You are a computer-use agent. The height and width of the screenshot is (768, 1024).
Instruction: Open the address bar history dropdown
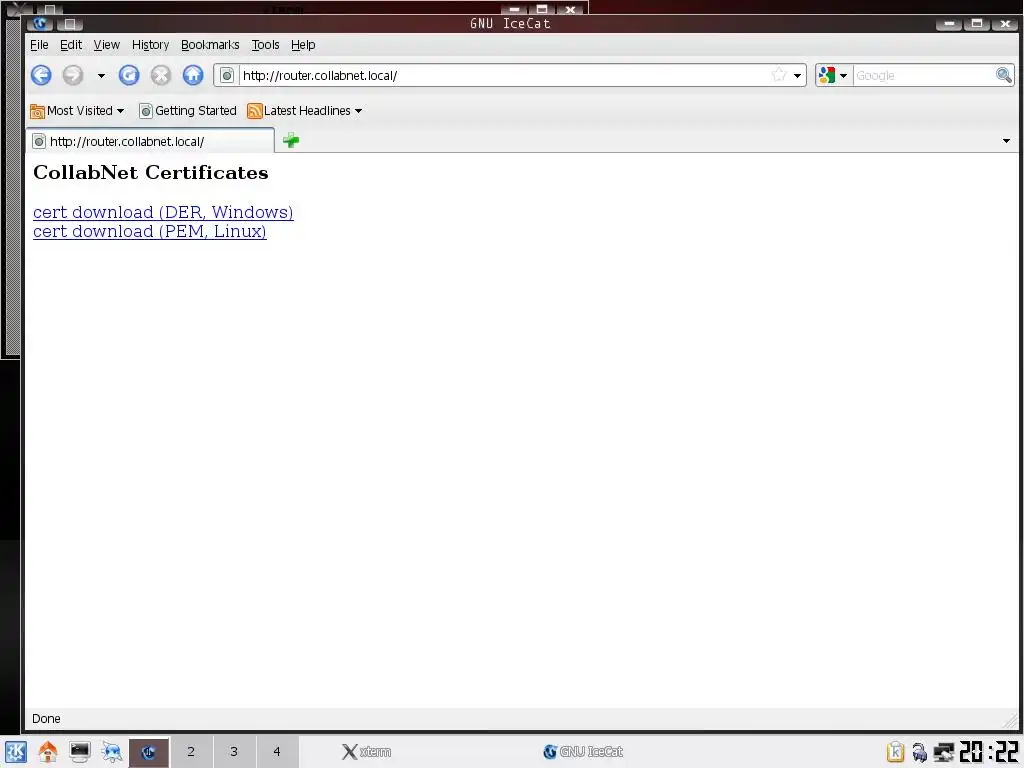point(797,76)
